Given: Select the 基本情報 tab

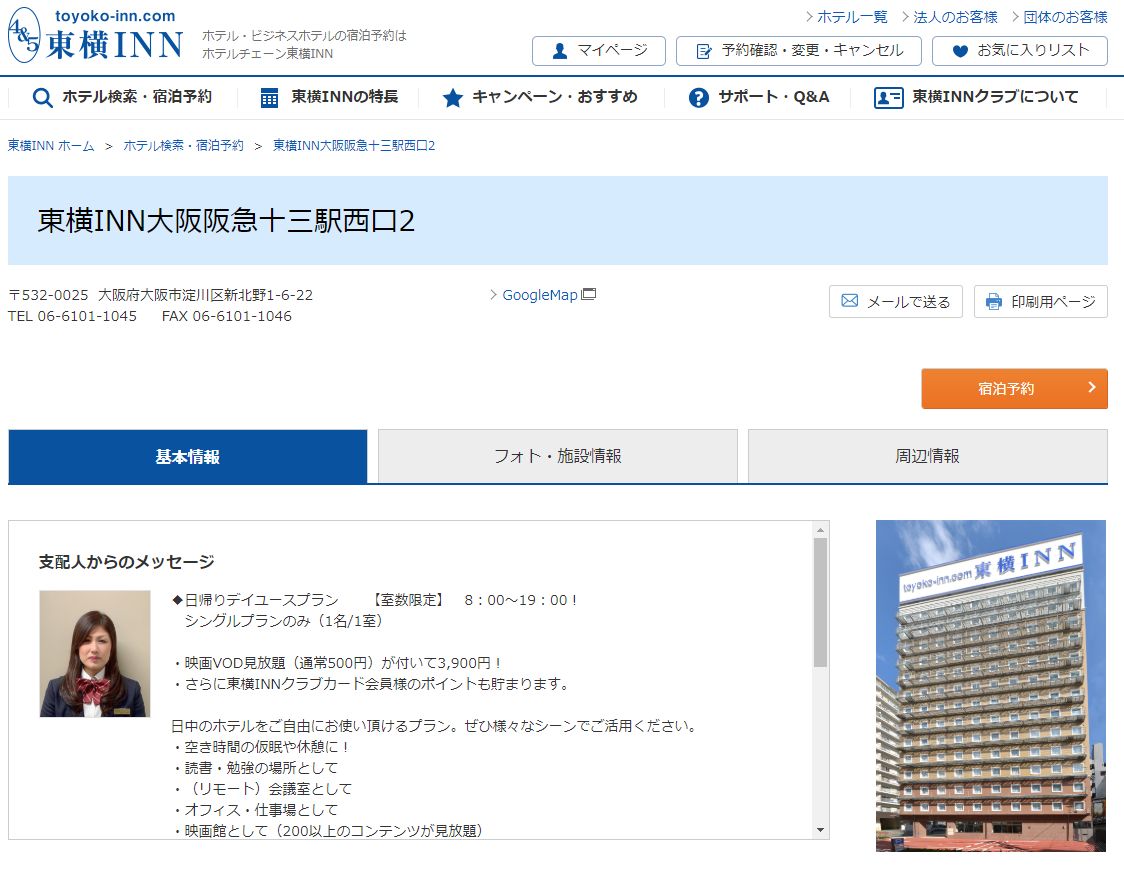Looking at the screenshot, I should [x=188, y=457].
